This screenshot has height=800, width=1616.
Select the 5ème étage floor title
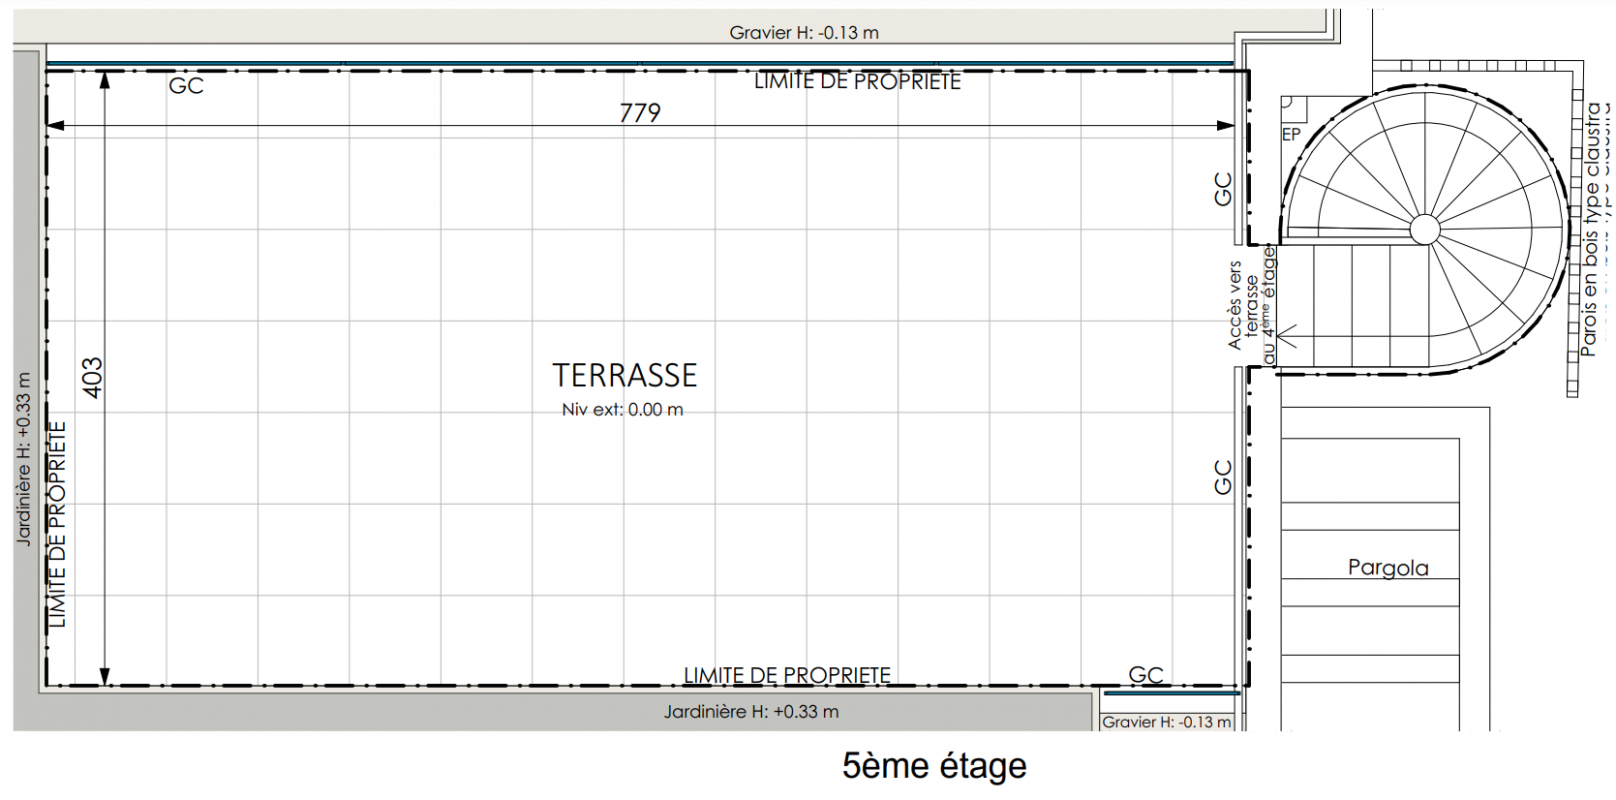[934, 766]
